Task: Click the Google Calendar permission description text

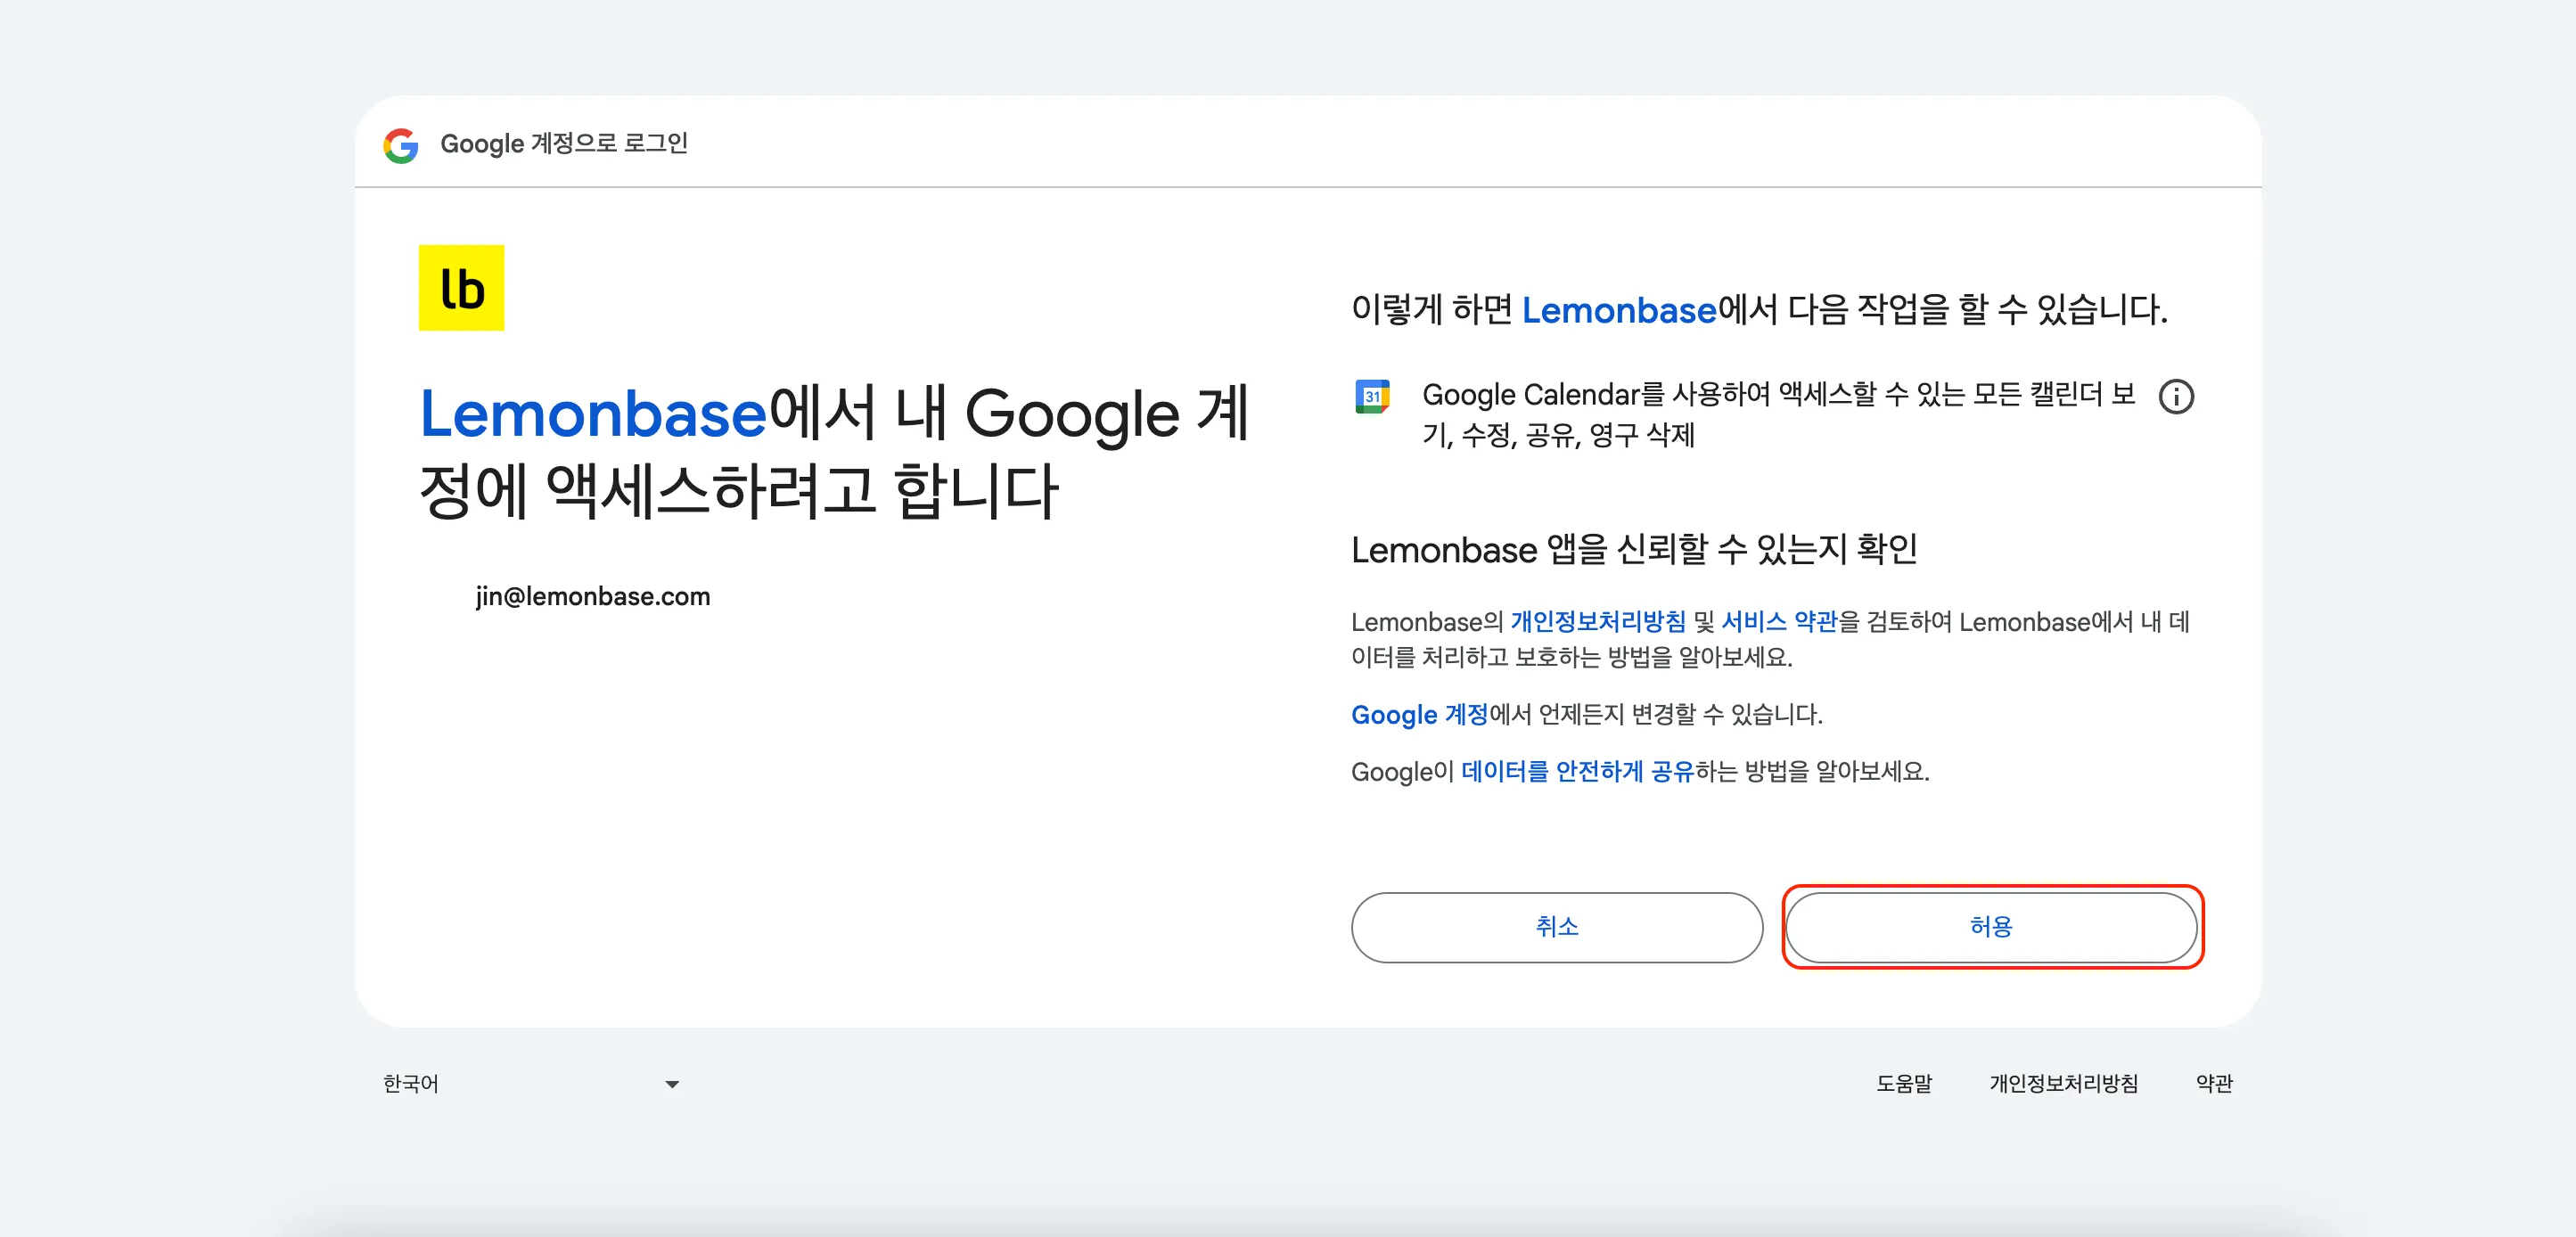Action: click(x=1778, y=415)
